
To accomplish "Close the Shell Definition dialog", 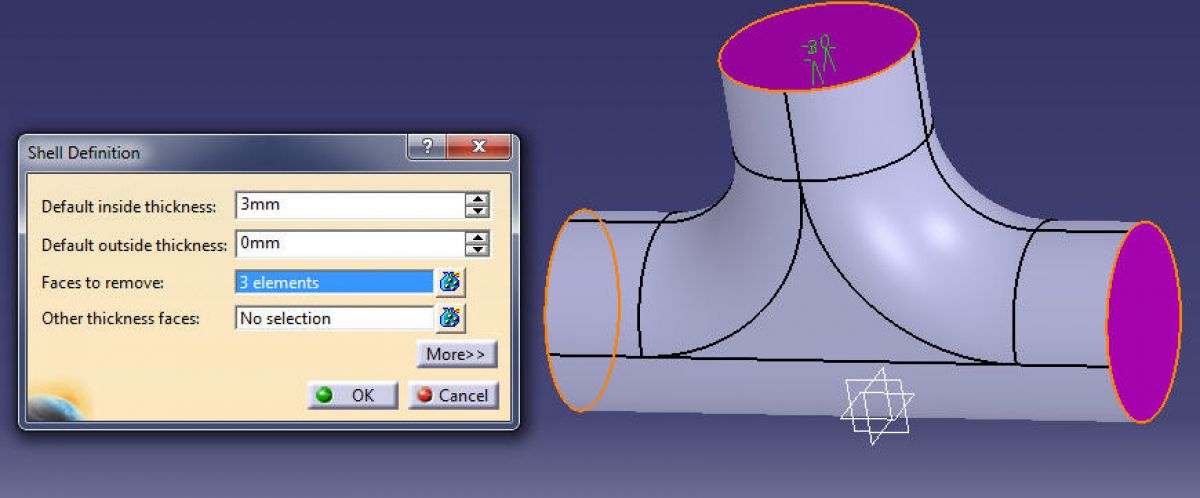I will pos(478,147).
